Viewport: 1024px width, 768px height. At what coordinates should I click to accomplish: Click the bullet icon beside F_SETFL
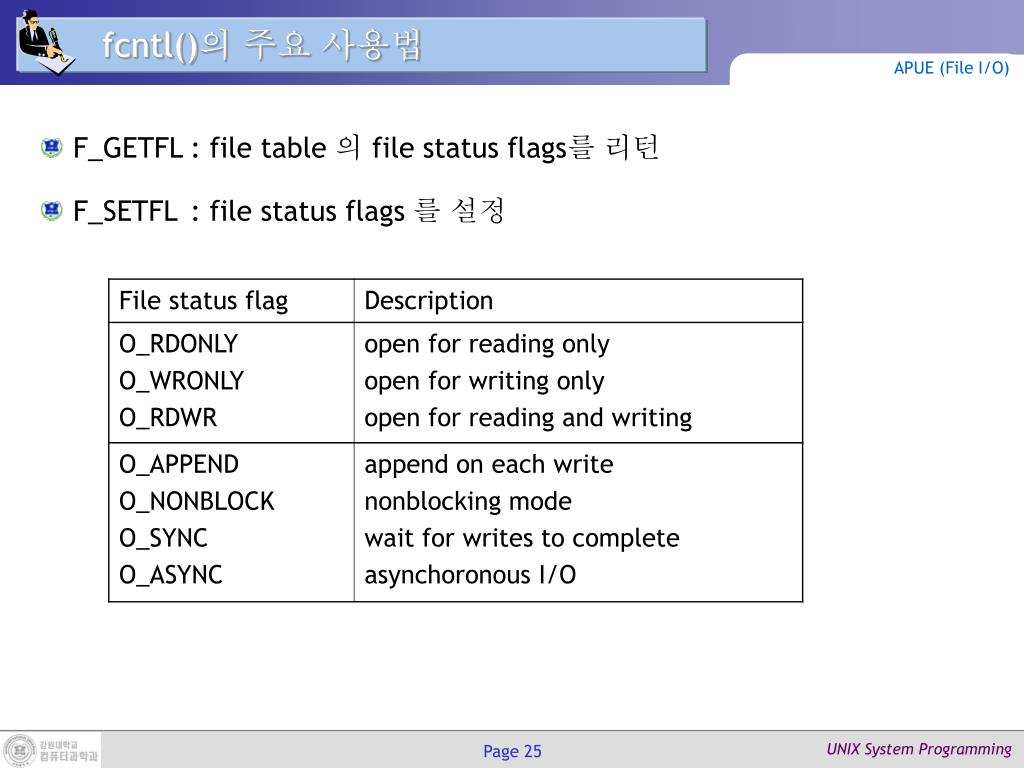tap(52, 210)
